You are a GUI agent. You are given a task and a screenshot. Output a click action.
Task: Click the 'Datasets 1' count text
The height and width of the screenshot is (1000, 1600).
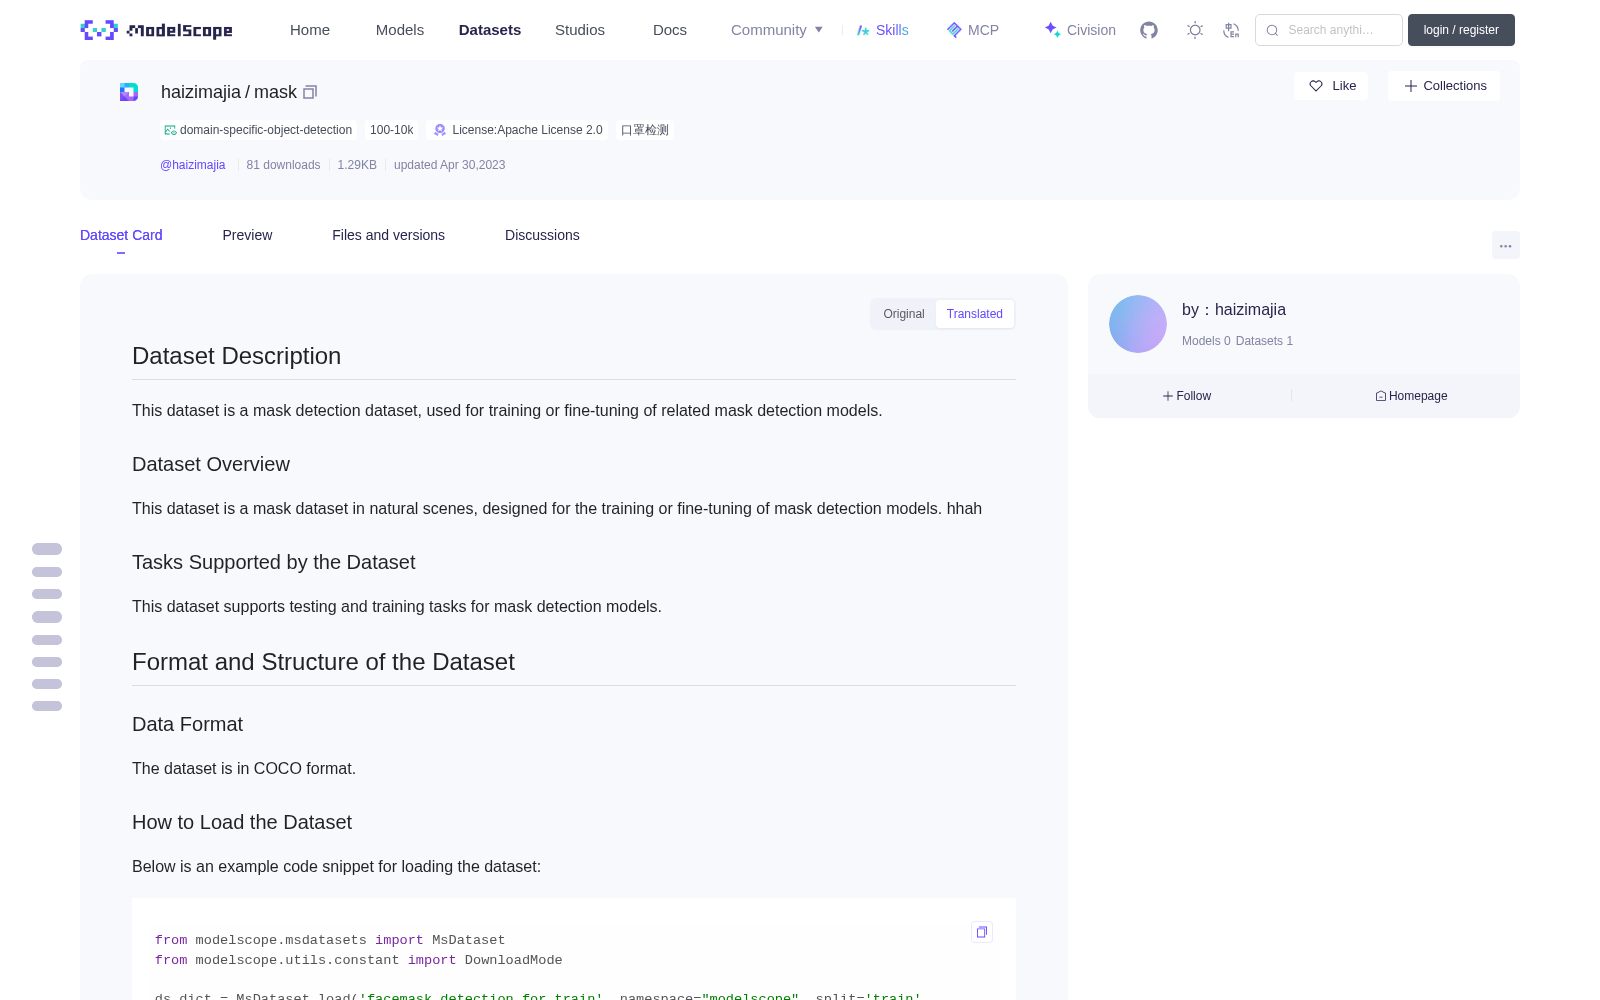point(1264,341)
